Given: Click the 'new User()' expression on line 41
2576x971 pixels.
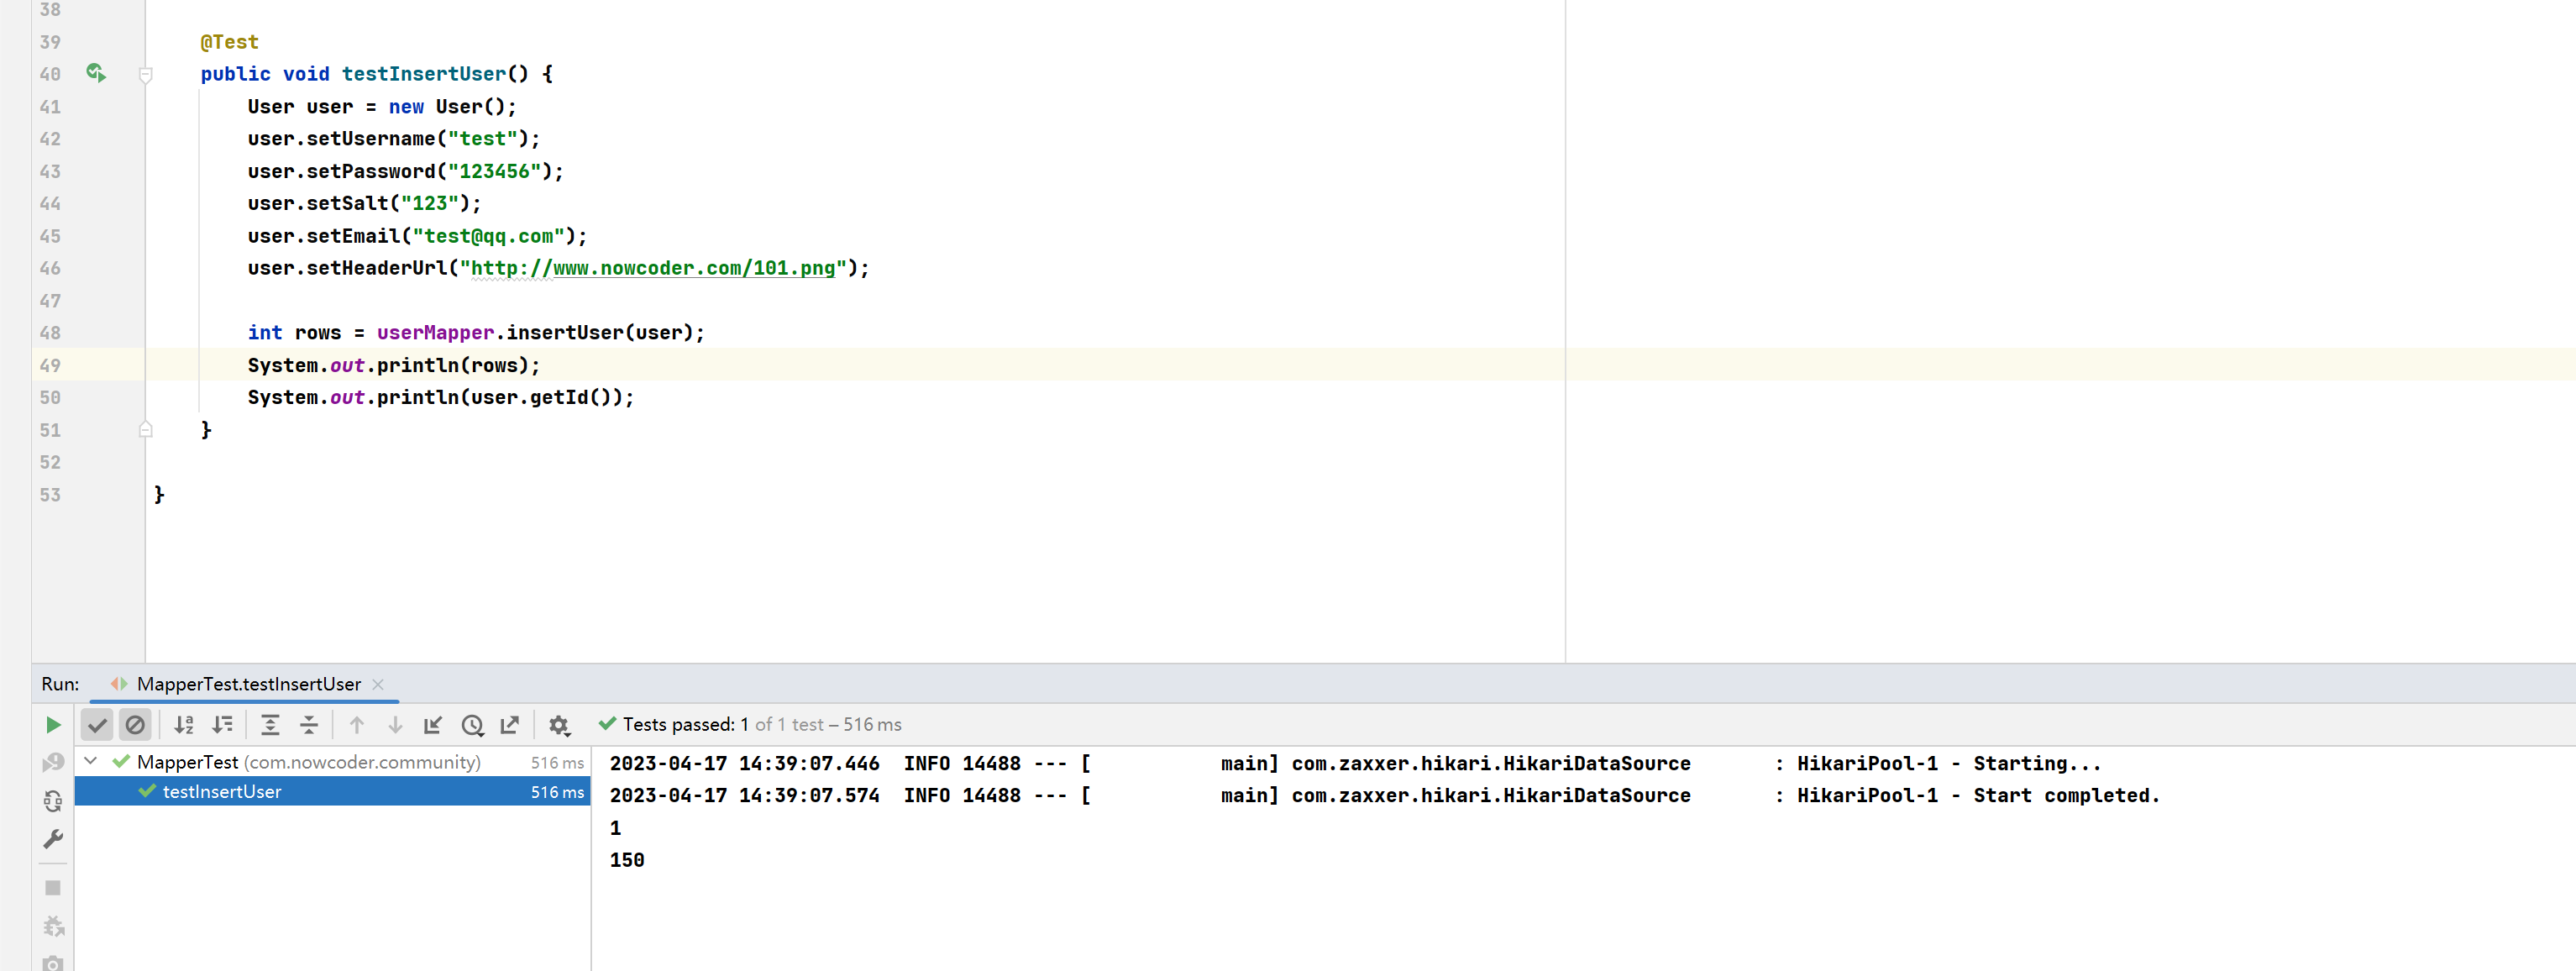Looking at the screenshot, I should pyautogui.click(x=447, y=106).
